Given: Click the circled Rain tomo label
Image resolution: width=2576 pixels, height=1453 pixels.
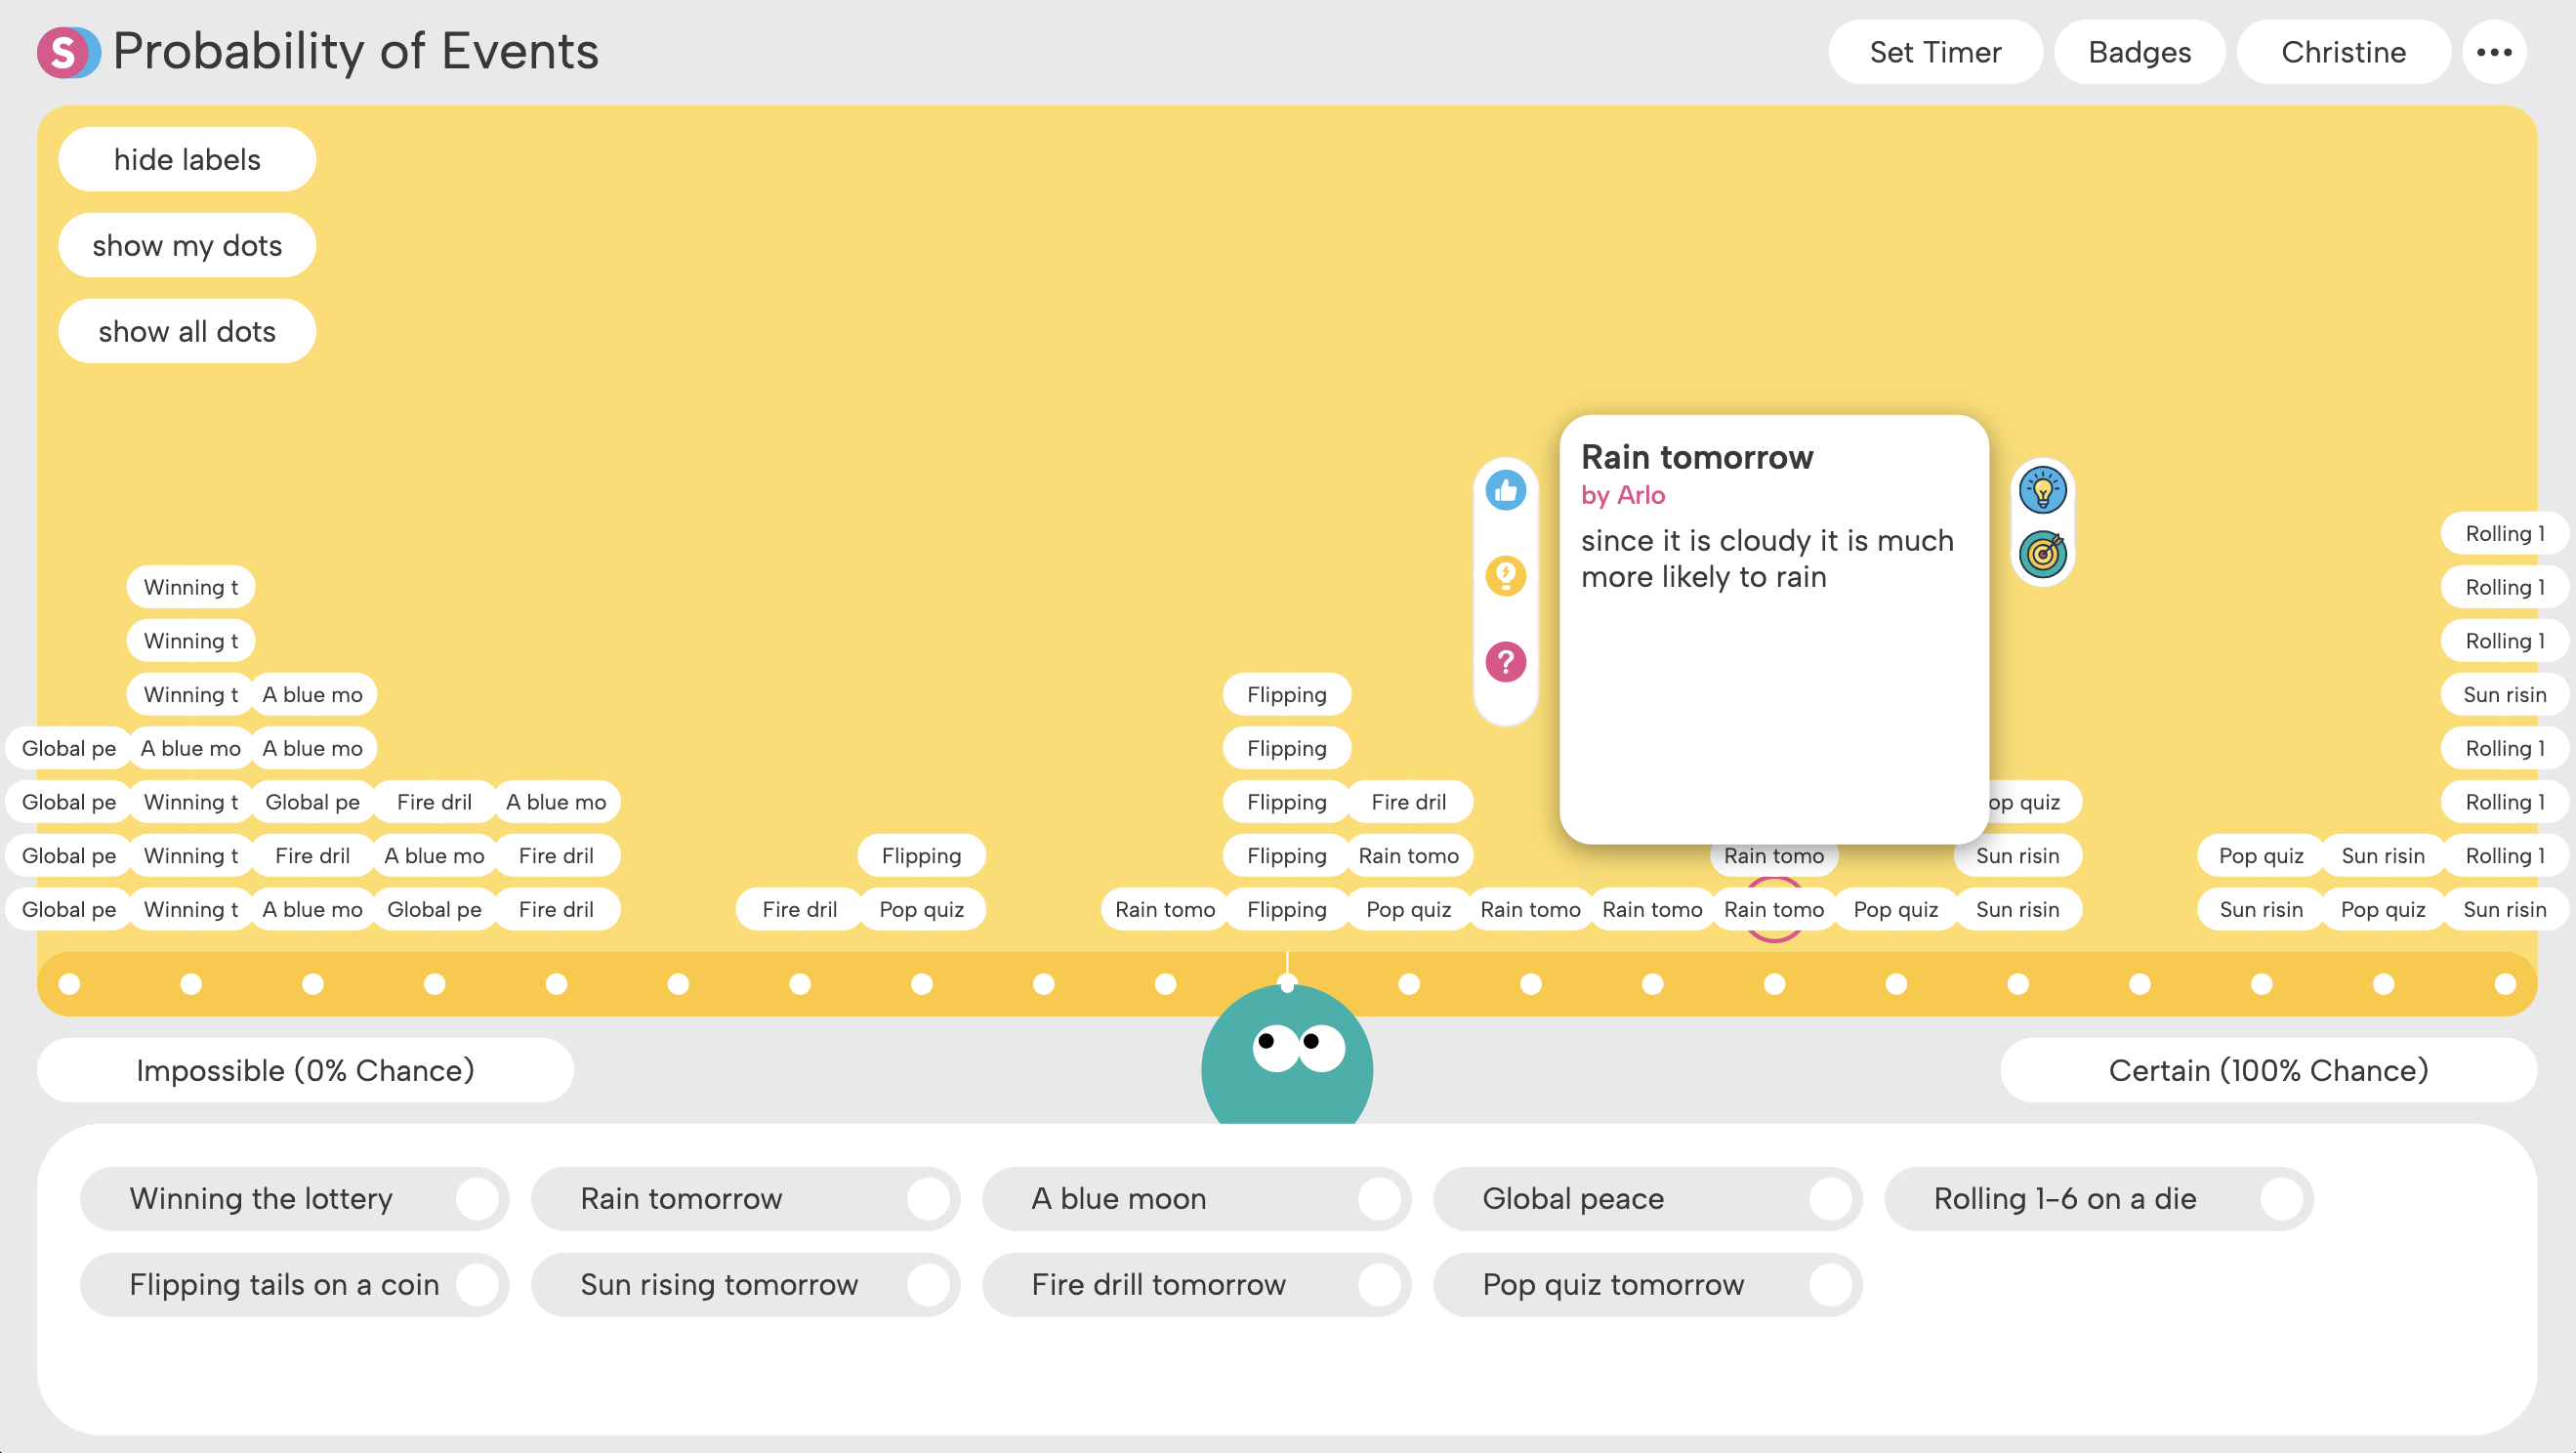Looking at the screenshot, I should [x=1773, y=909].
